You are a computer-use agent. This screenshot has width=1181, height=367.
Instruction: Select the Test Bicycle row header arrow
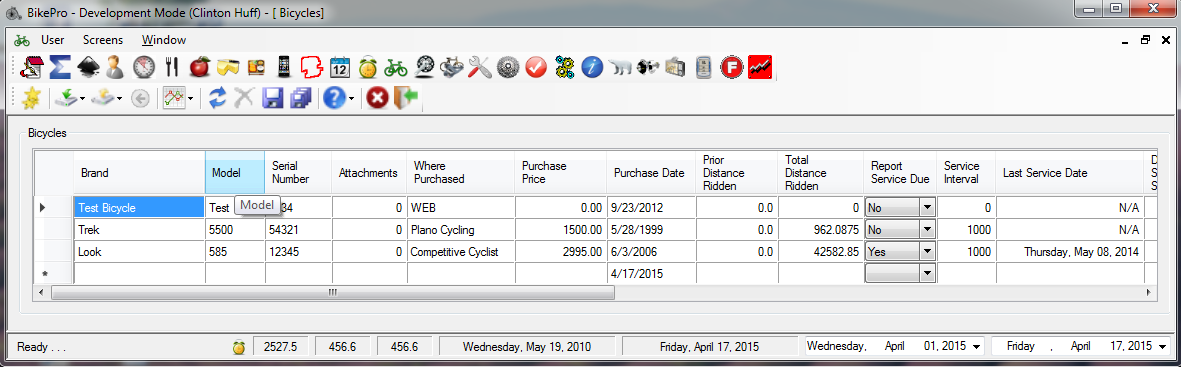(x=54, y=207)
